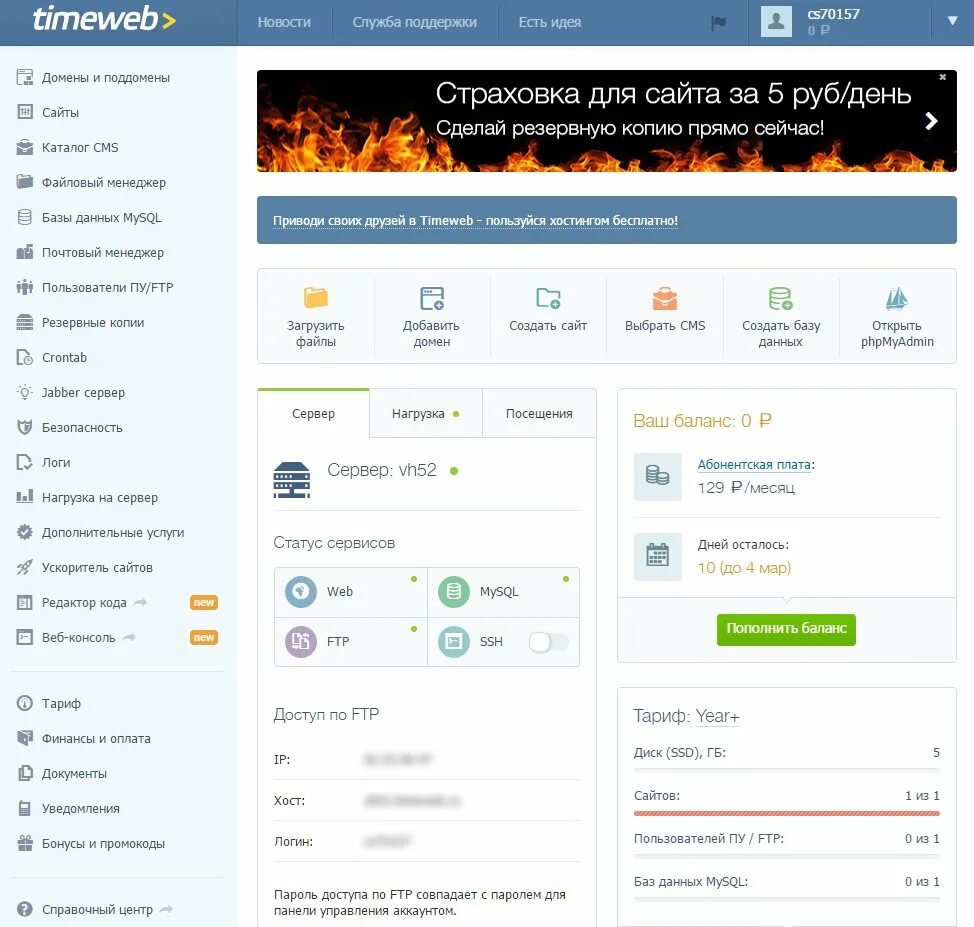Open Каталог CMS briefcase icon
The height and width of the screenshot is (927, 974).
click(x=25, y=147)
